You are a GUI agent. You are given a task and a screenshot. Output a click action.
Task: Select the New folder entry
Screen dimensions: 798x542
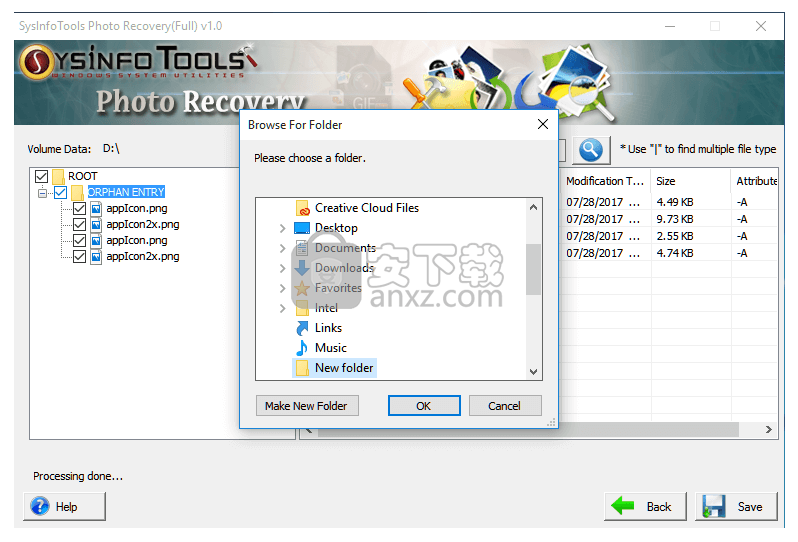click(344, 368)
